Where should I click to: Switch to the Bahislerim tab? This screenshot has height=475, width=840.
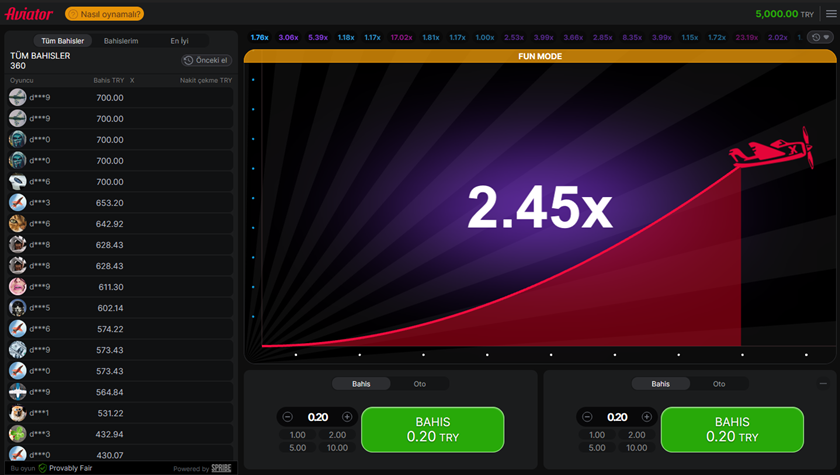[x=121, y=41]
